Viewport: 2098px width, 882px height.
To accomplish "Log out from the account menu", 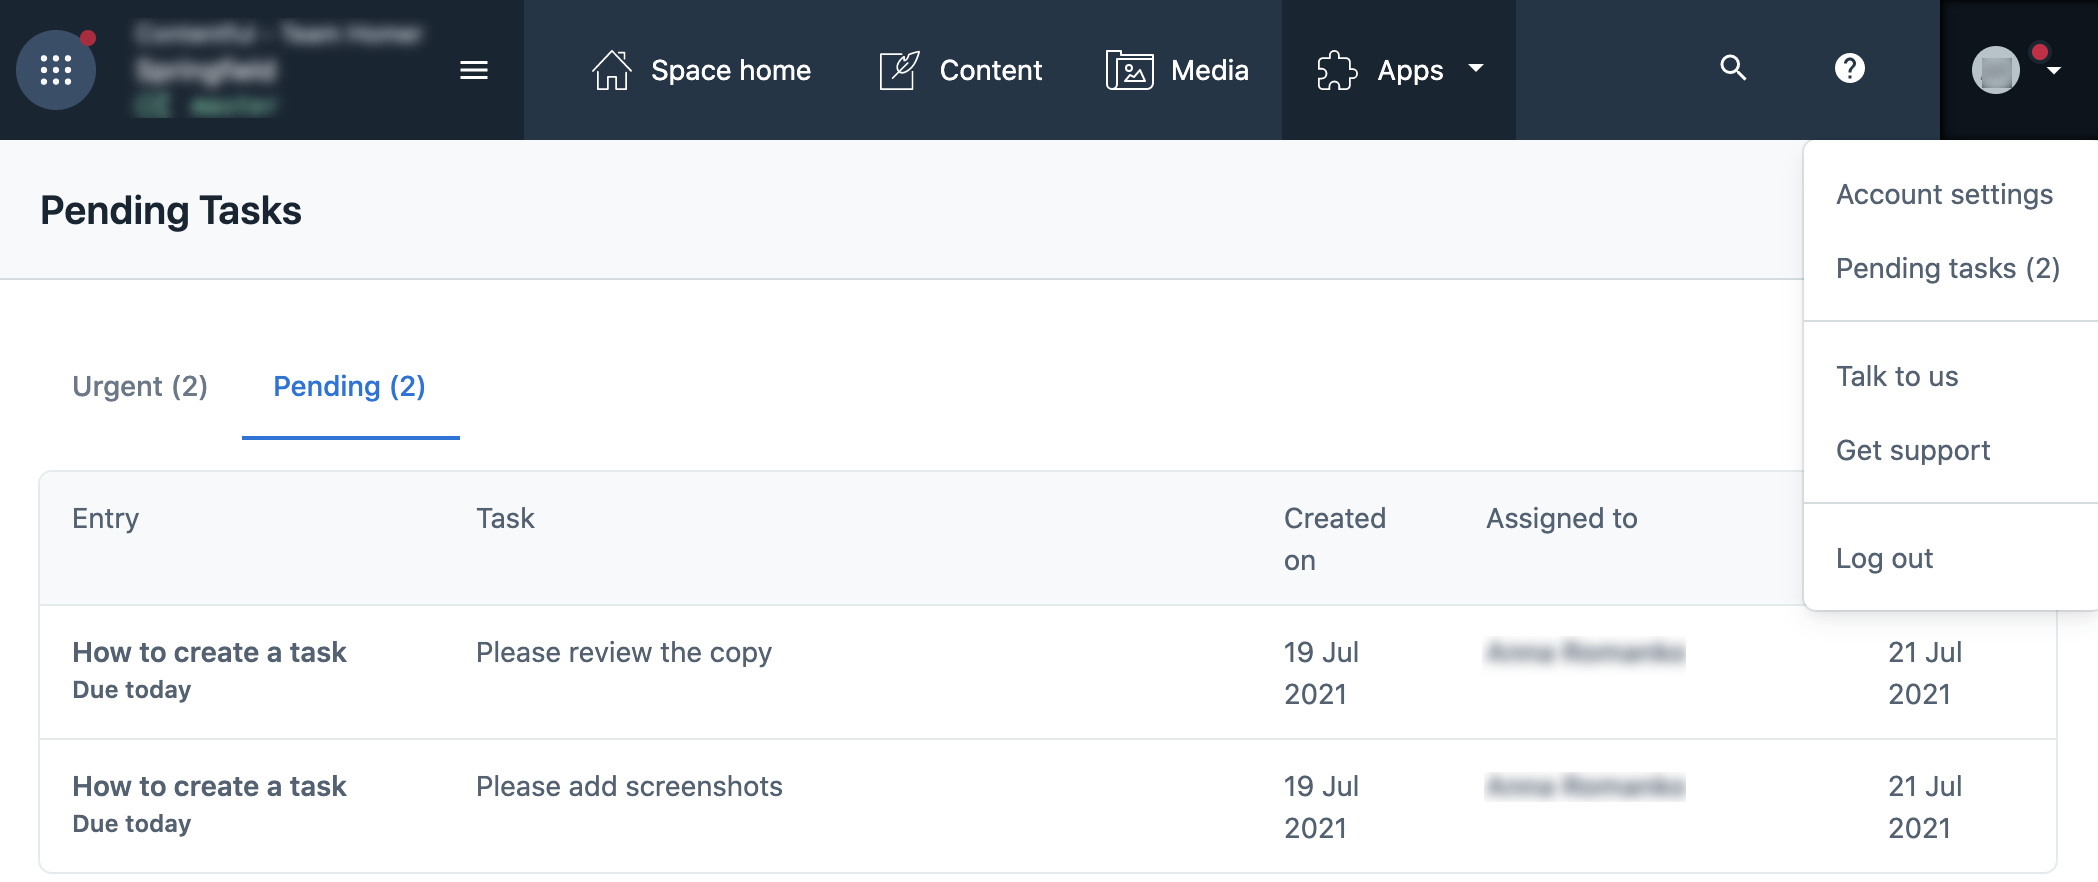I will click(x=1884, y=558).
